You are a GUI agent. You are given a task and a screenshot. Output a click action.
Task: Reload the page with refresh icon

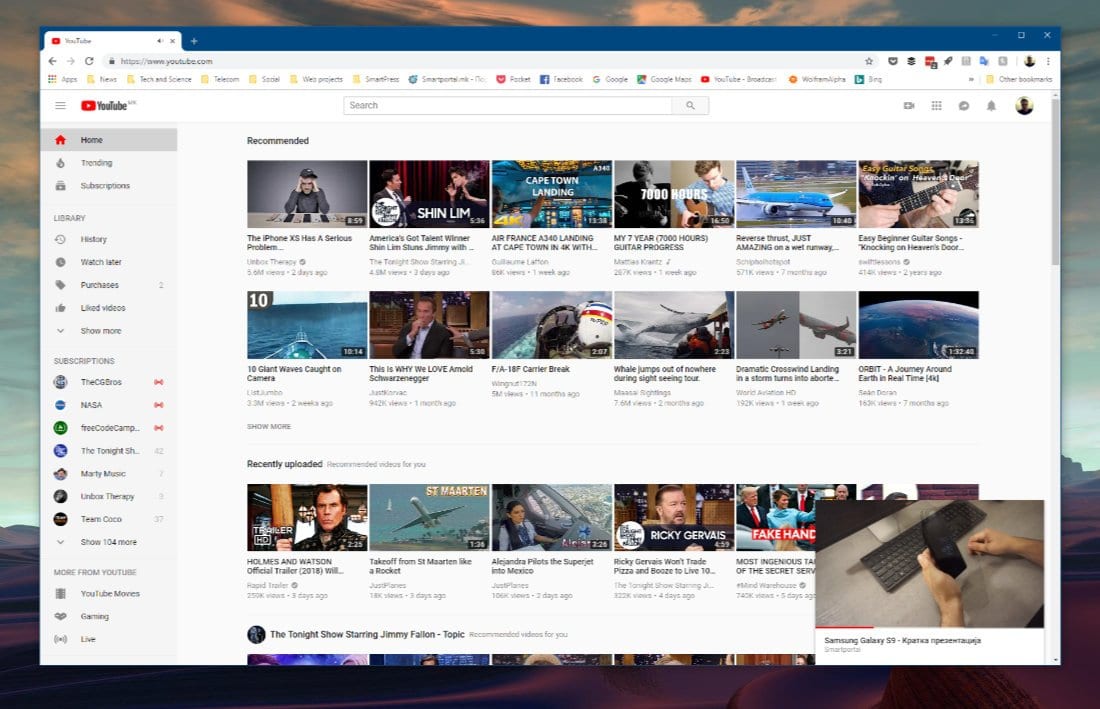[89, 61]
